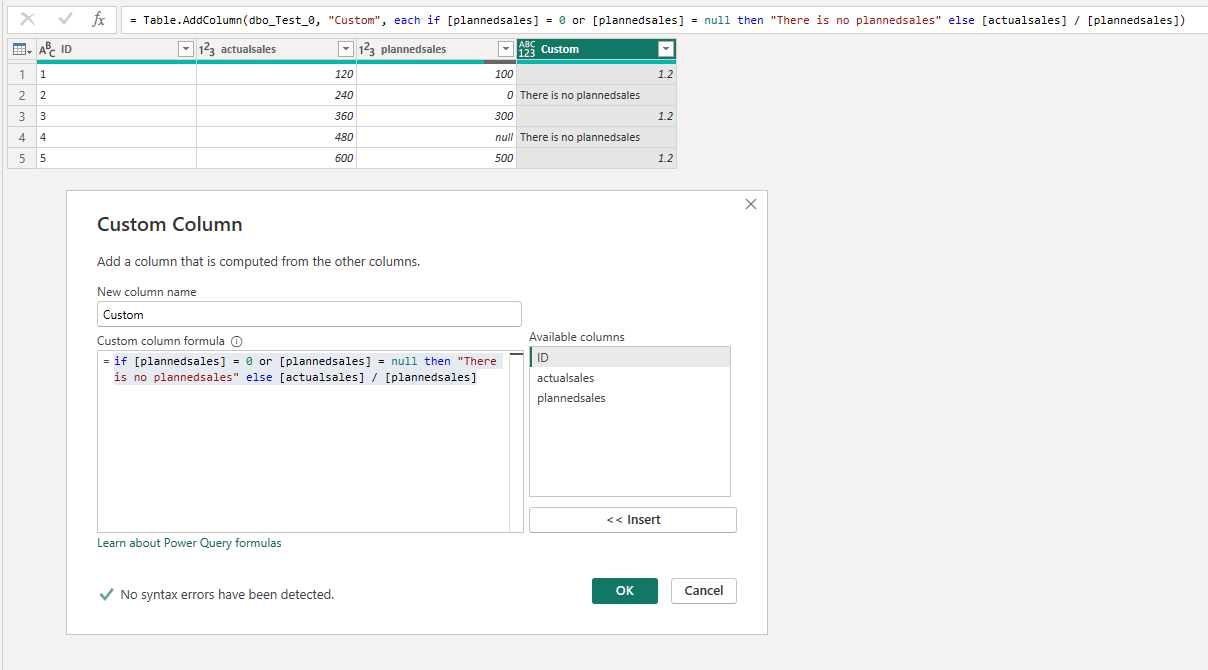Click Custom cell 1.2 in row 5

pyautogui.click(x=596, y=158)
